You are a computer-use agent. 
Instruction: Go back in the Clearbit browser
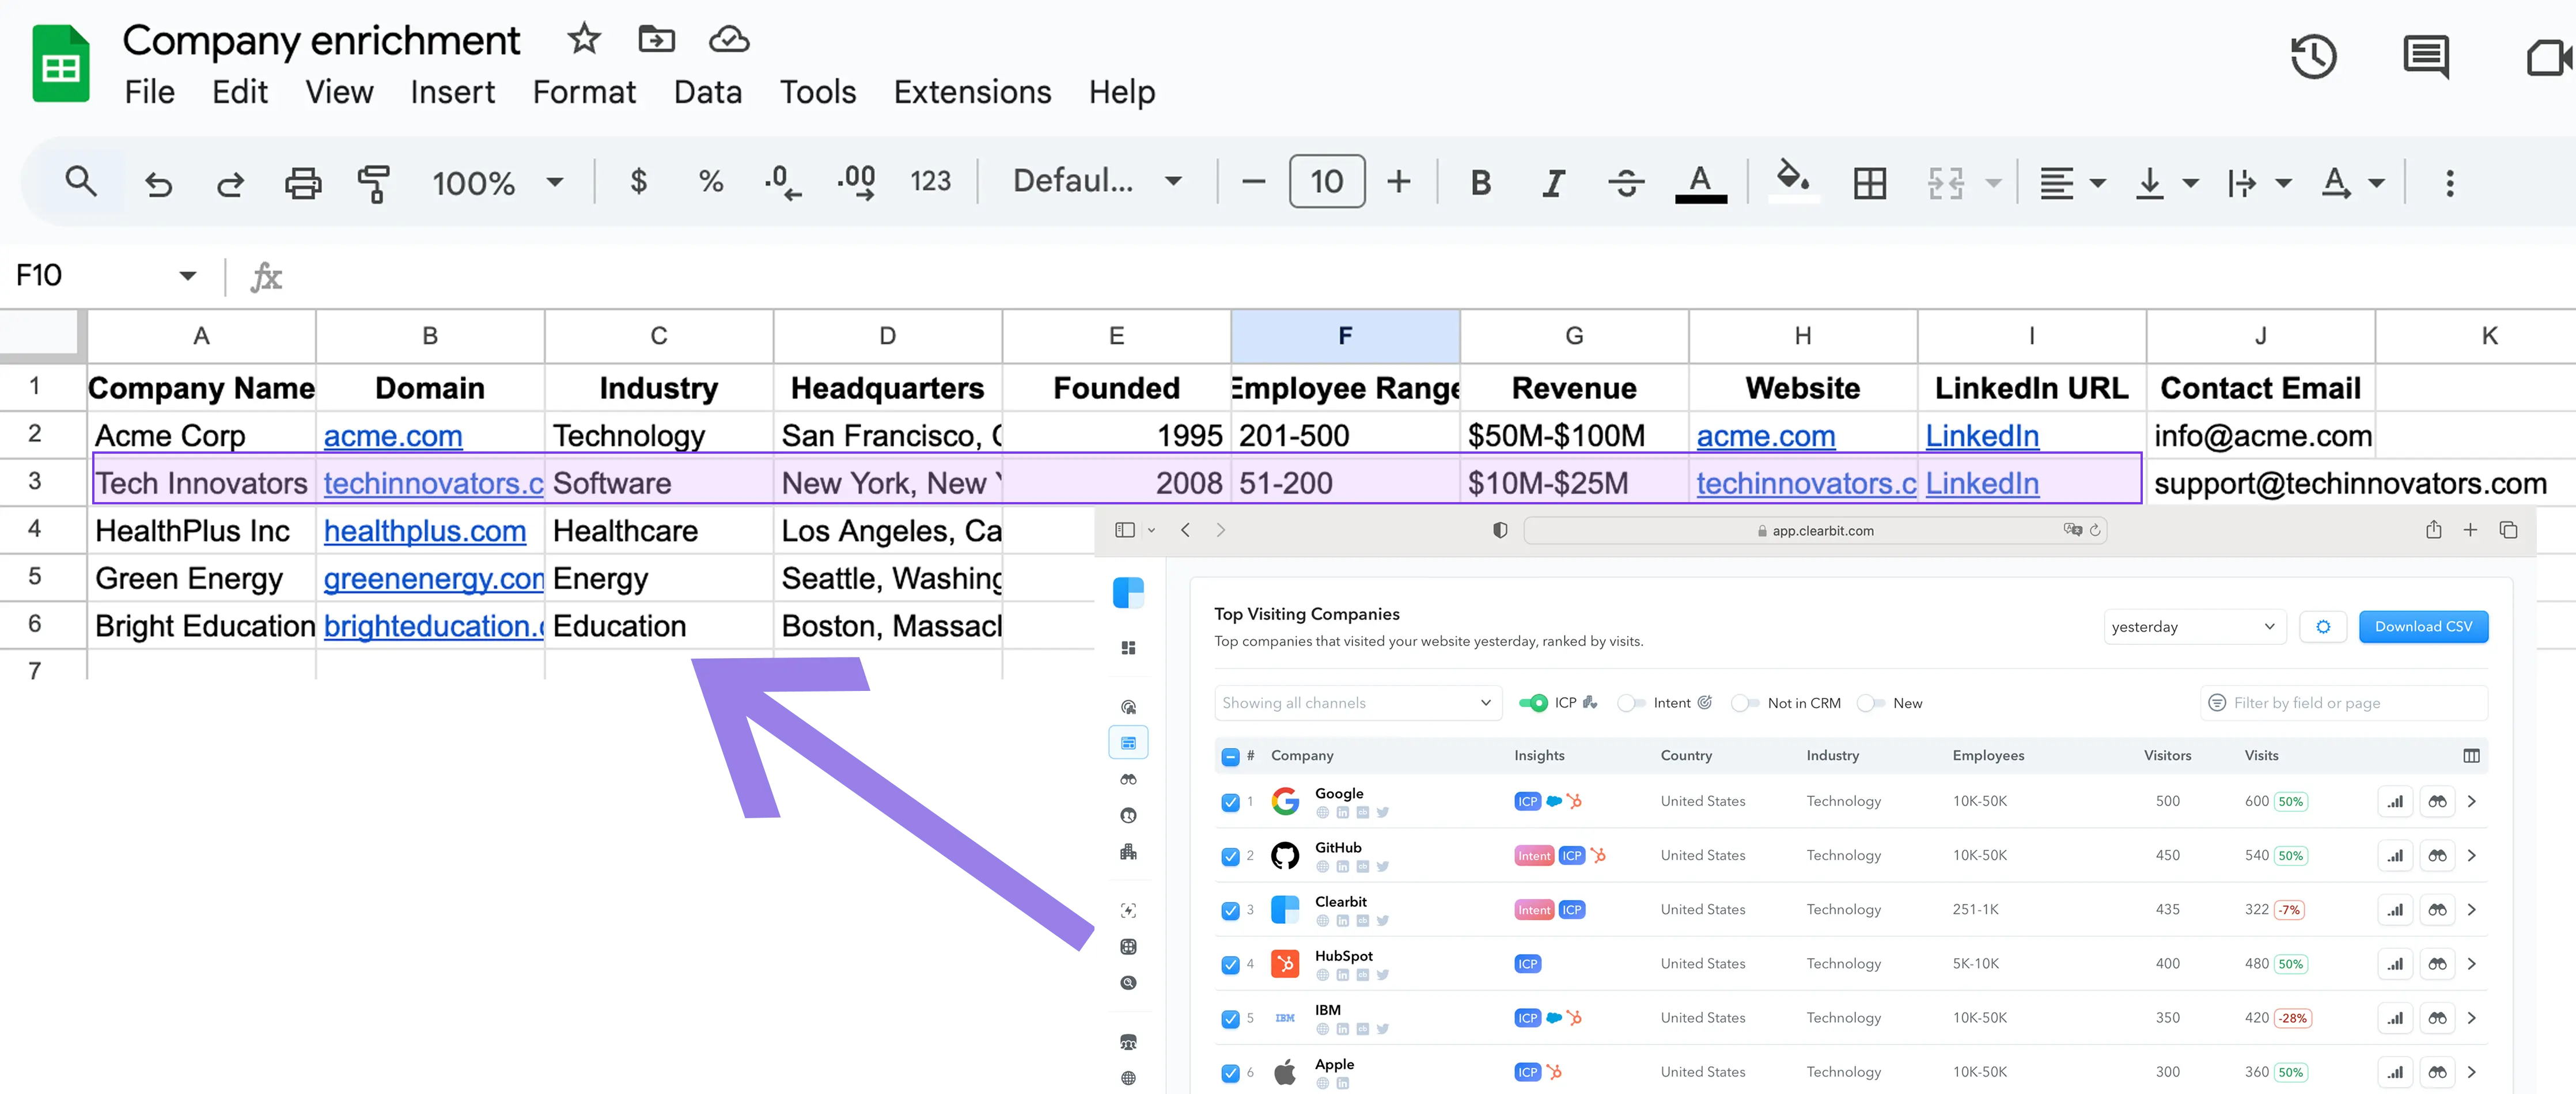pyautogui.click(x=1185, y=530)
